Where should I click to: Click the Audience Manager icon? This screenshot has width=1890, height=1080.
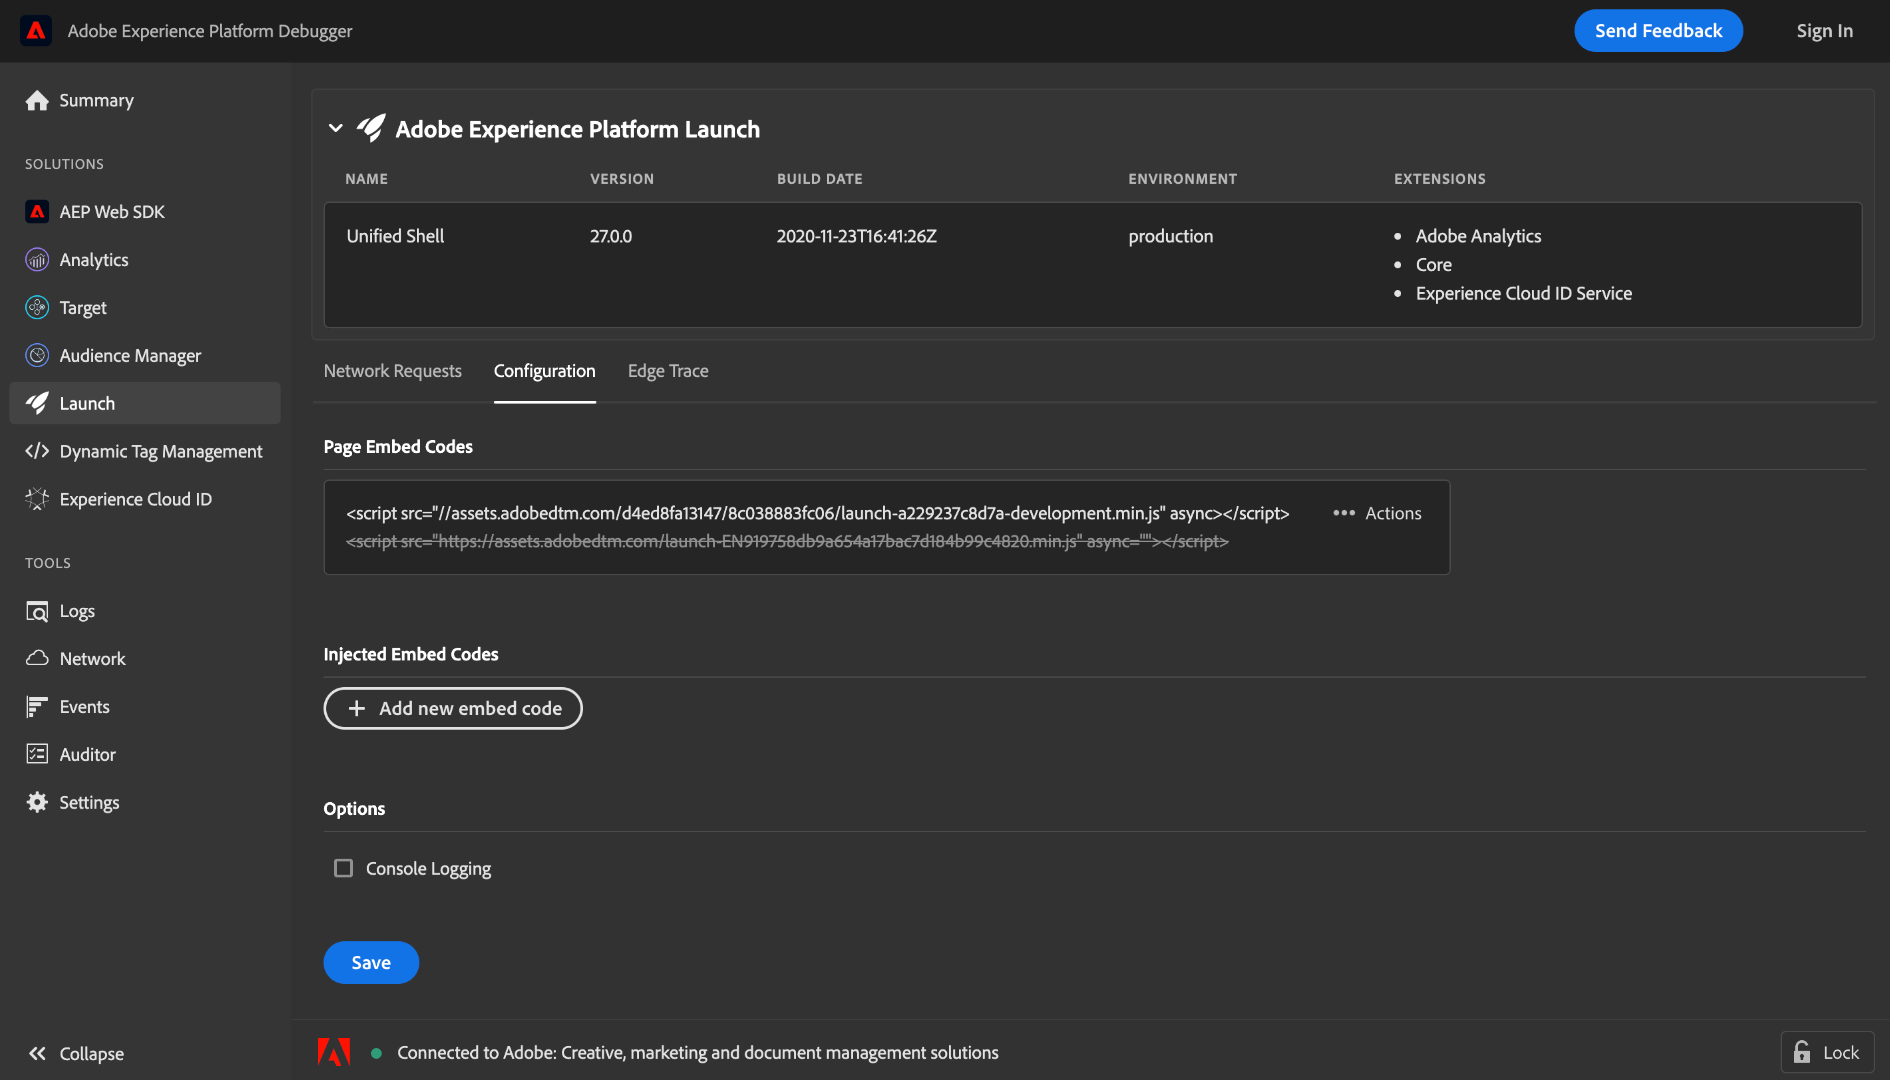point(37,356)
